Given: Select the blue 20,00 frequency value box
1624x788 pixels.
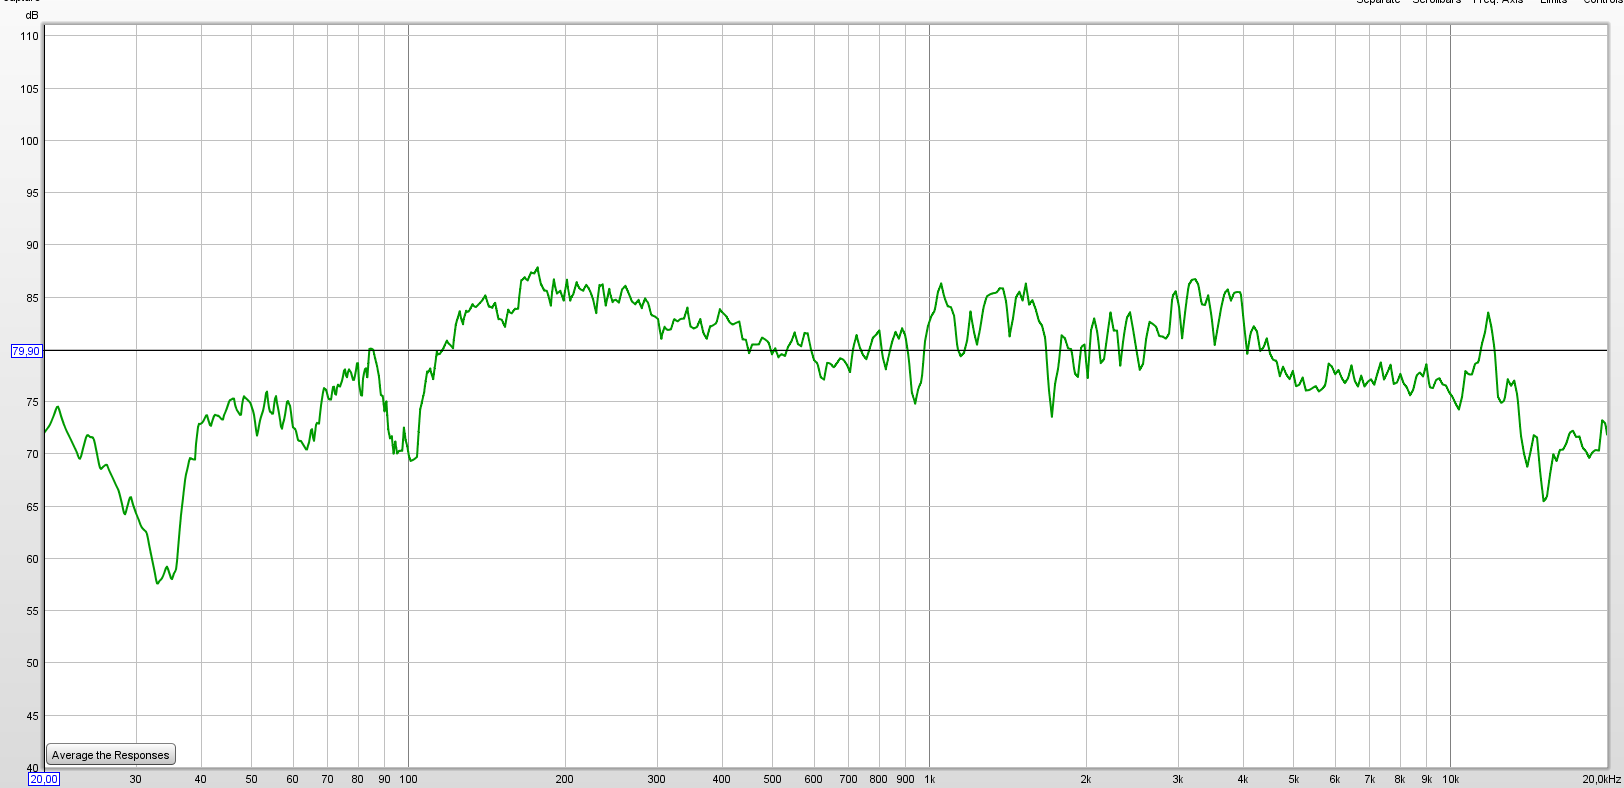Looking at the screenshot, I should pos(44,779).
